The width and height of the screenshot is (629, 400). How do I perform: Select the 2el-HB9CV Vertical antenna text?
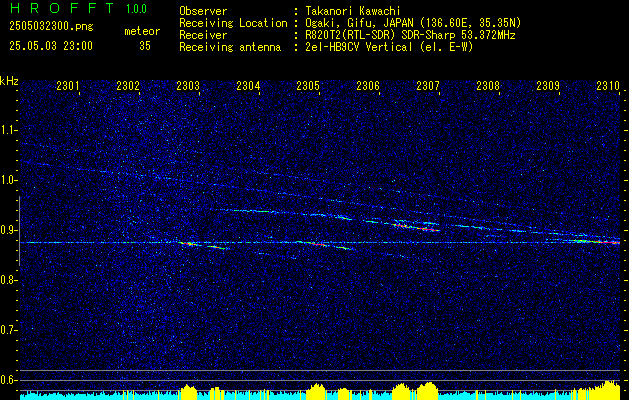[390, 47]
